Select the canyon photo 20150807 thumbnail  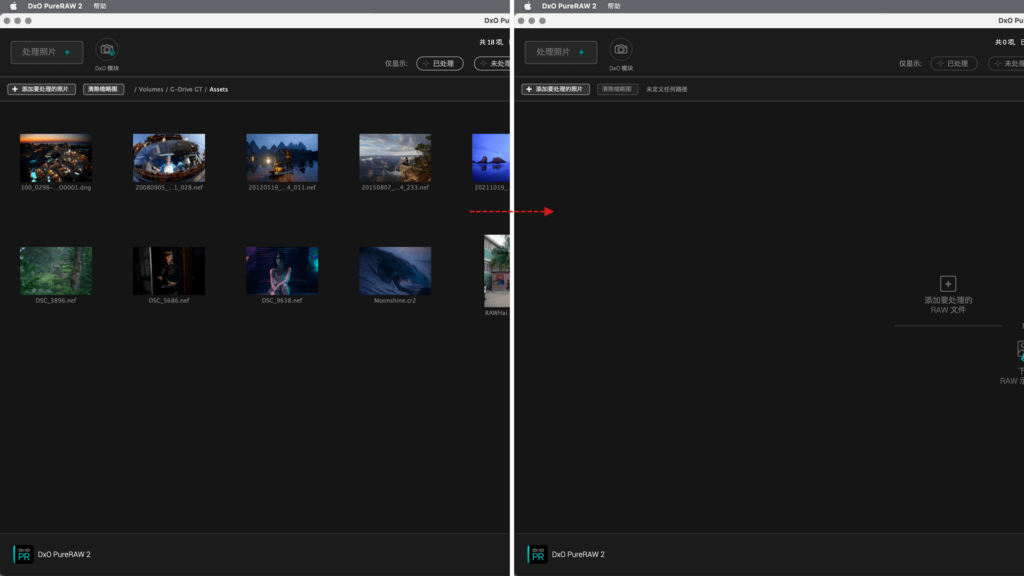coord(394,158)
